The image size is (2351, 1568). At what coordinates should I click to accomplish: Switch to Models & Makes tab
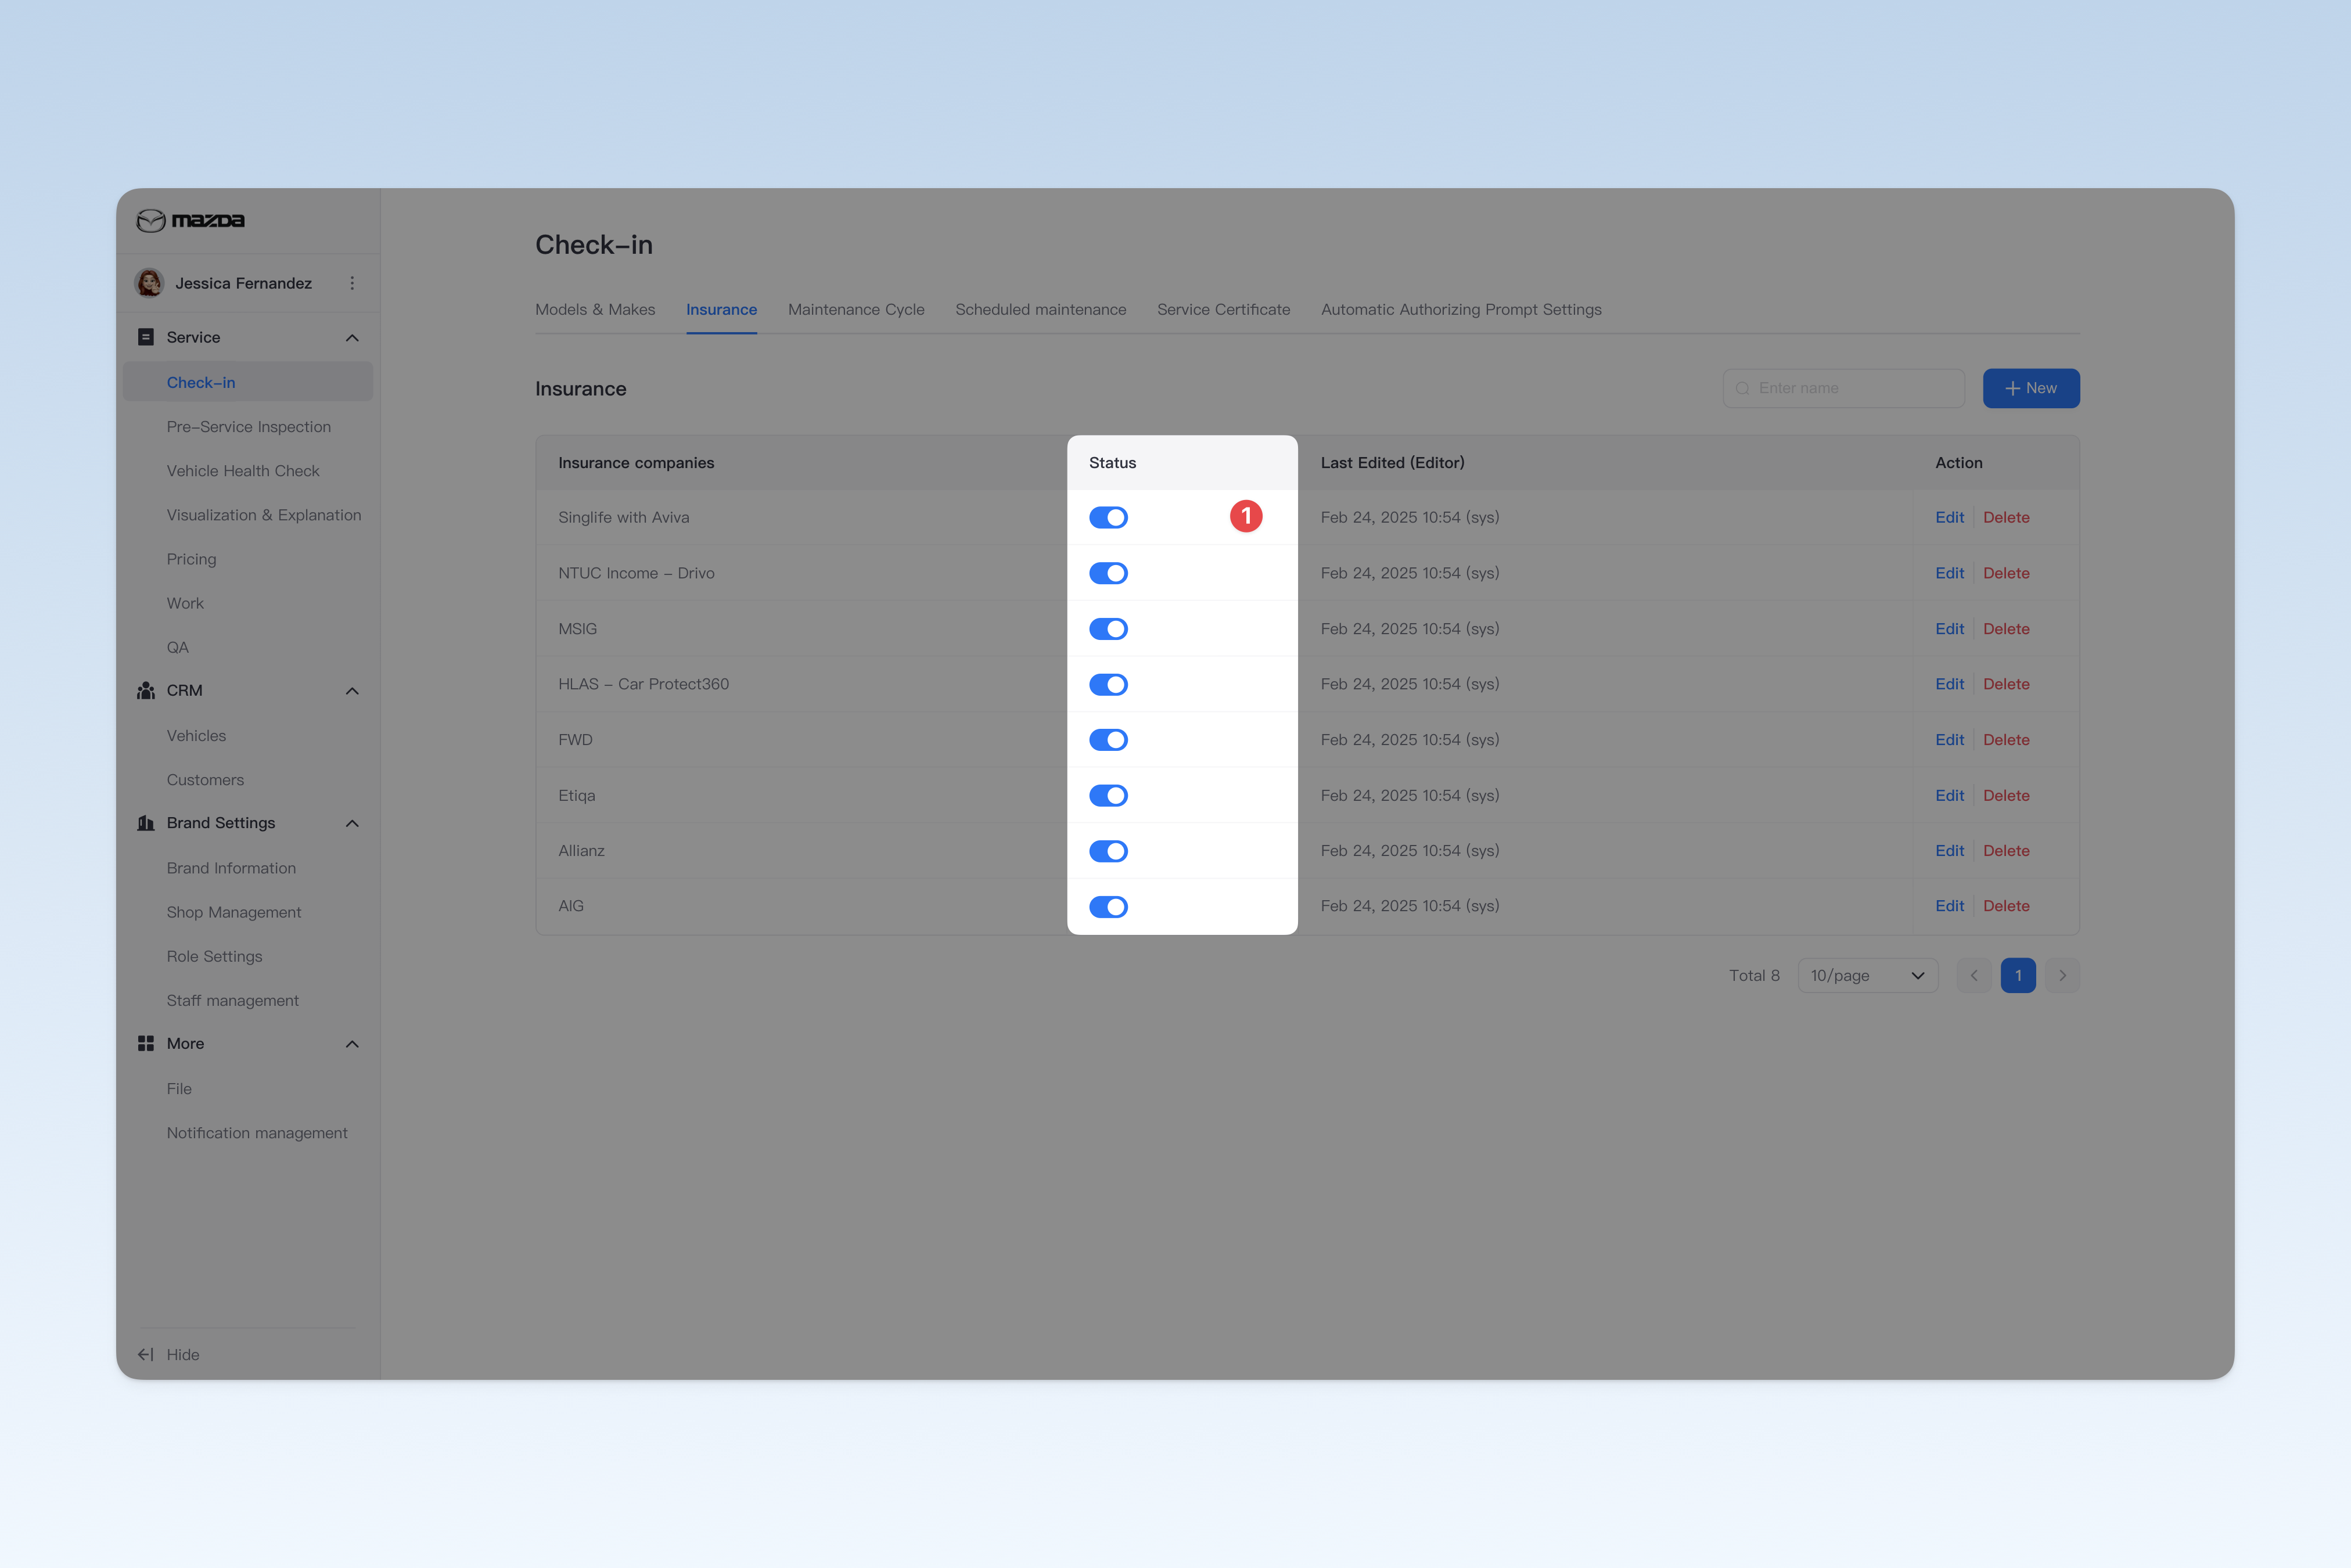coord(595,309)
